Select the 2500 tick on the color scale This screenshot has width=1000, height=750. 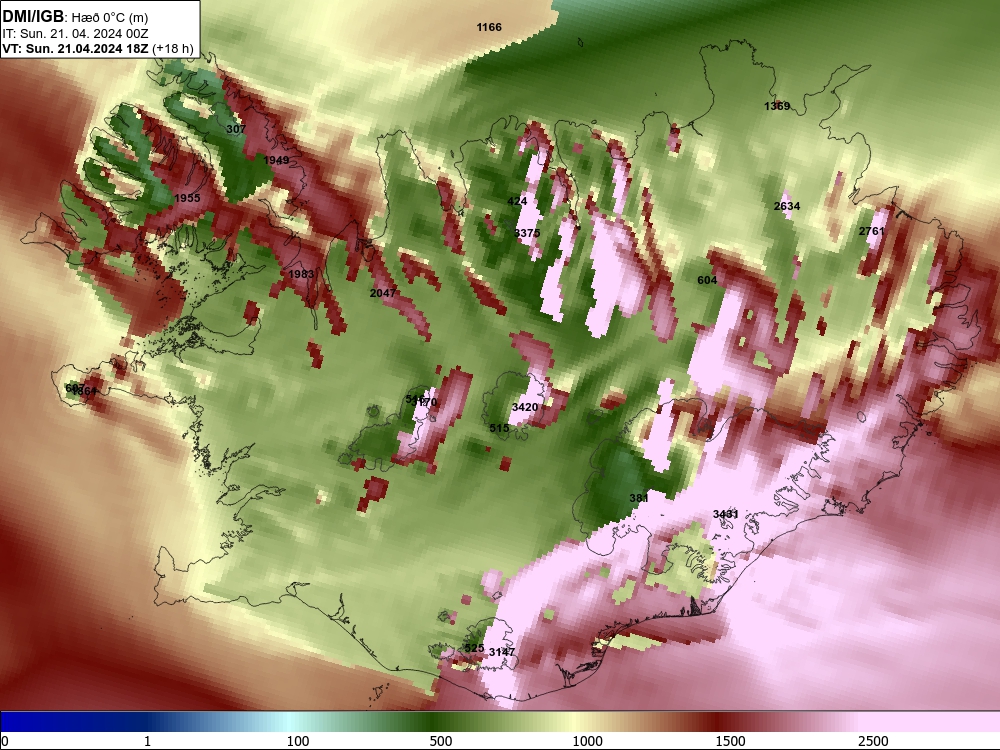pos(873,740)
